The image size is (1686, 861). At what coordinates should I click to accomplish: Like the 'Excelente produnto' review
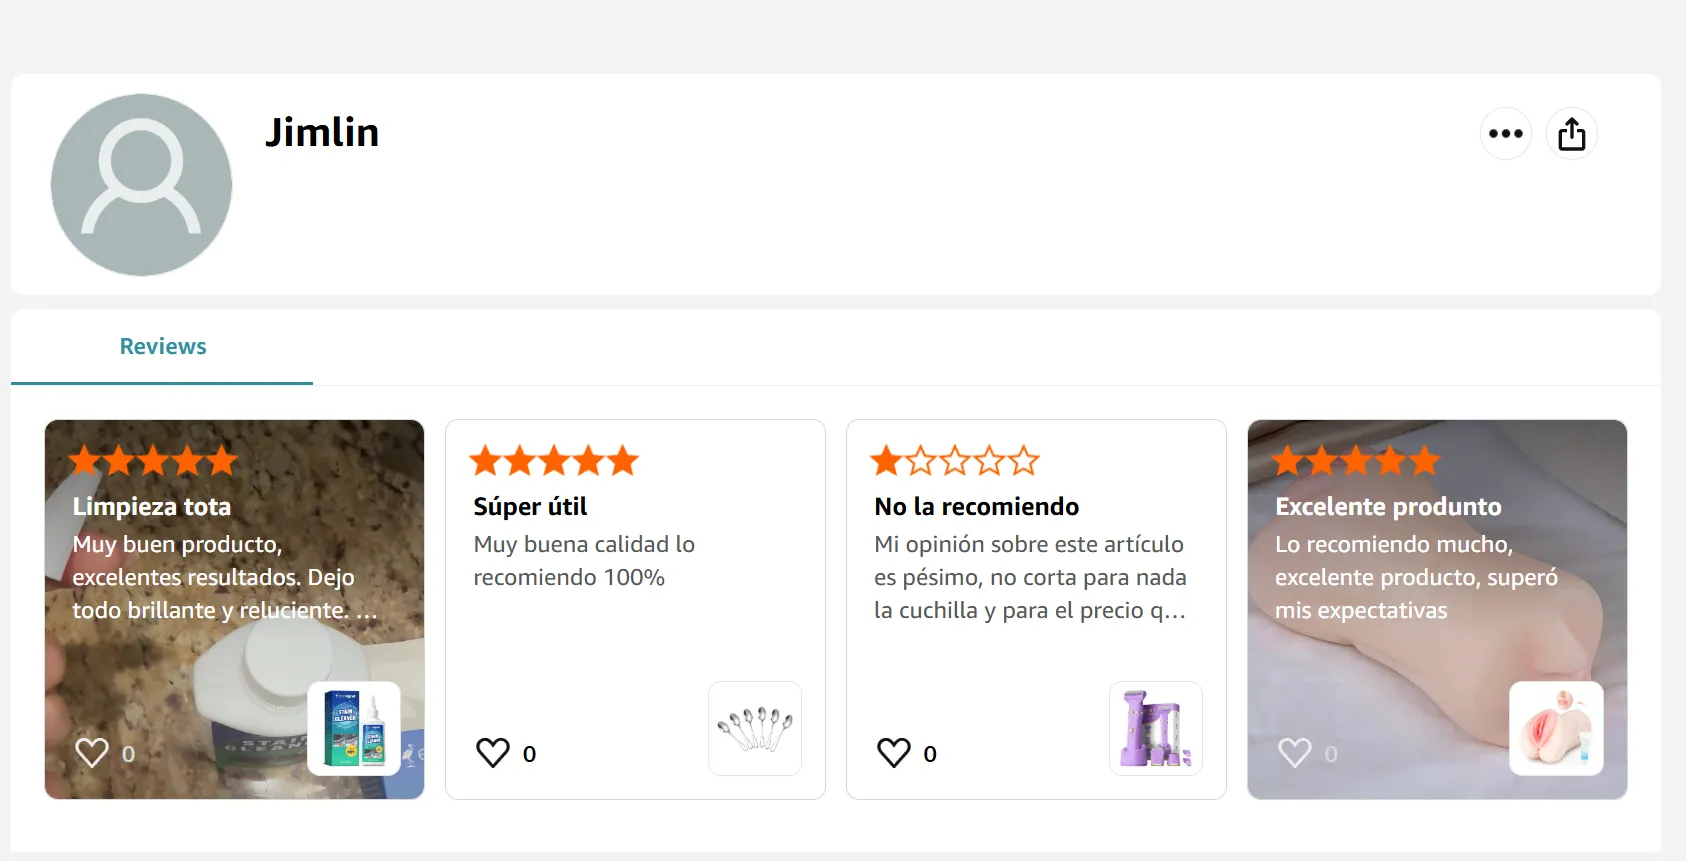[x=1295, y=752]
